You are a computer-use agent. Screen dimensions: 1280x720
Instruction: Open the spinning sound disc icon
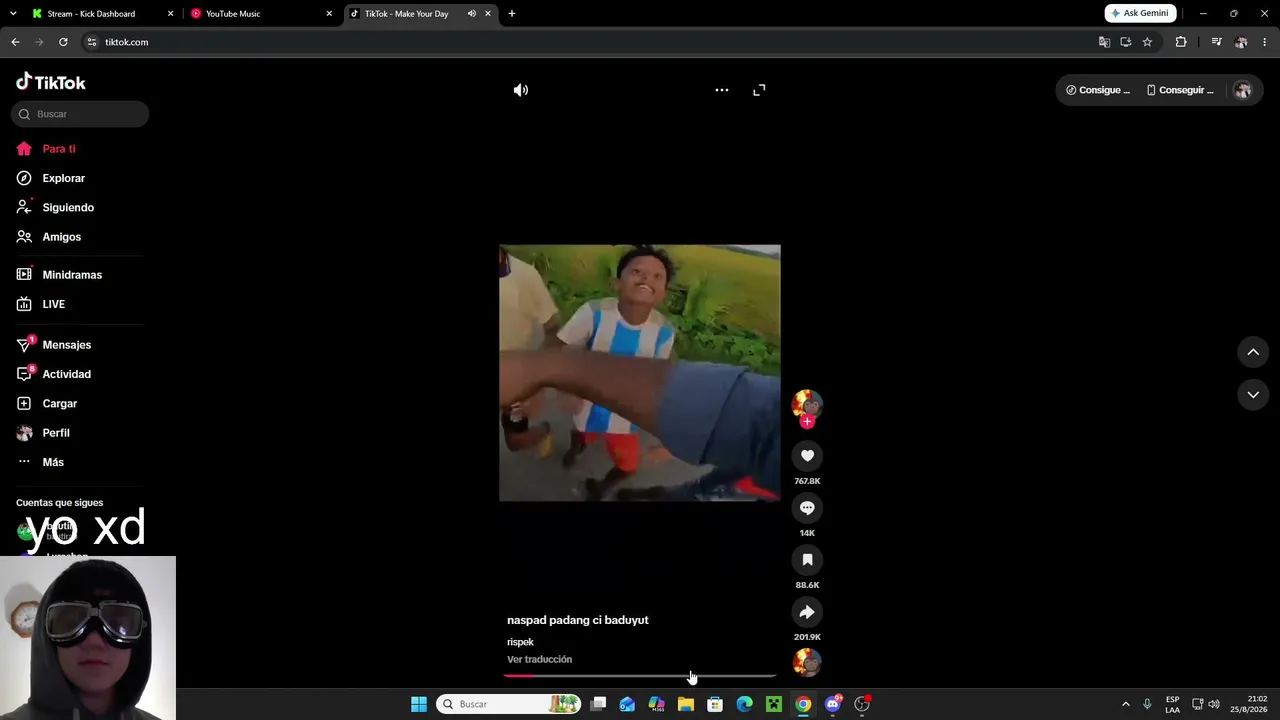tap(807, 662)
